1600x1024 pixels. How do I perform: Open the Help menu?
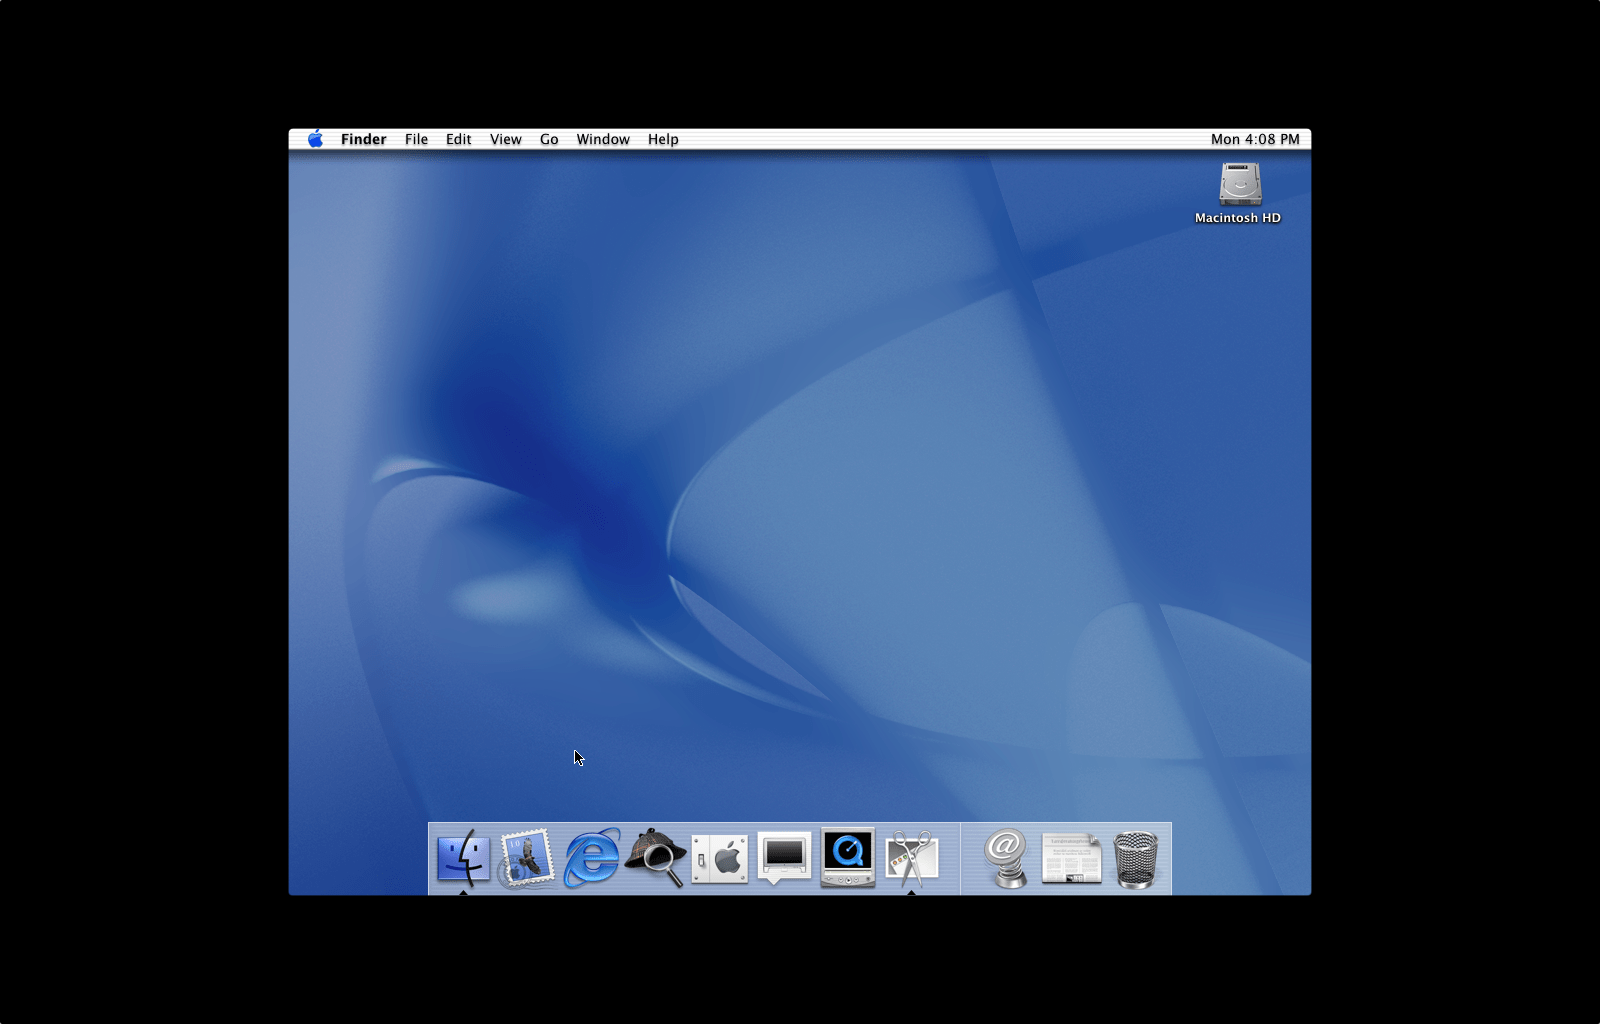point(663,139)
